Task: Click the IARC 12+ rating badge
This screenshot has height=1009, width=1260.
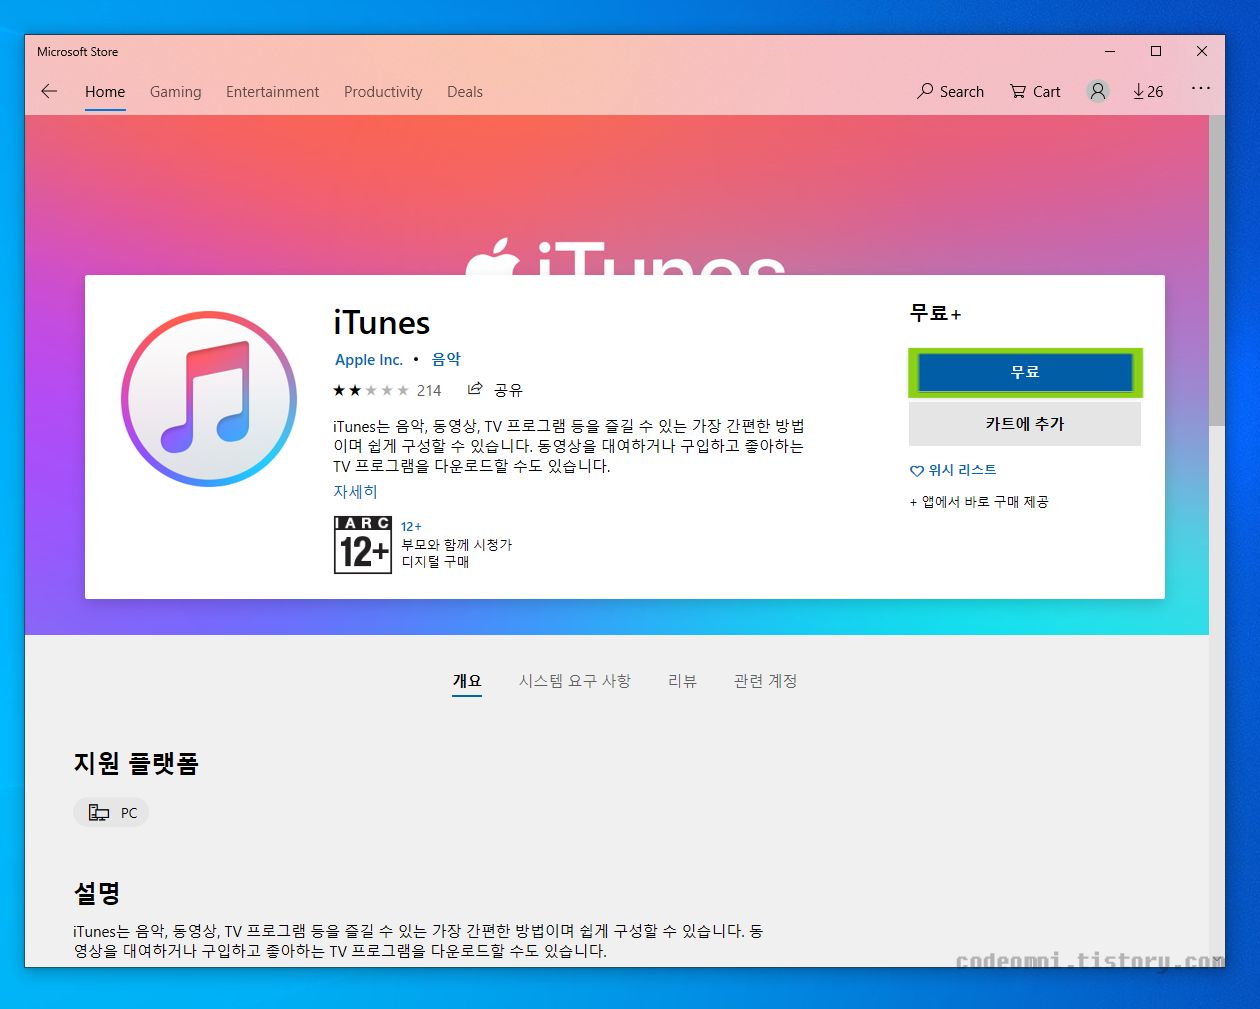Action: pyautogui.click(x=362, y=545)
